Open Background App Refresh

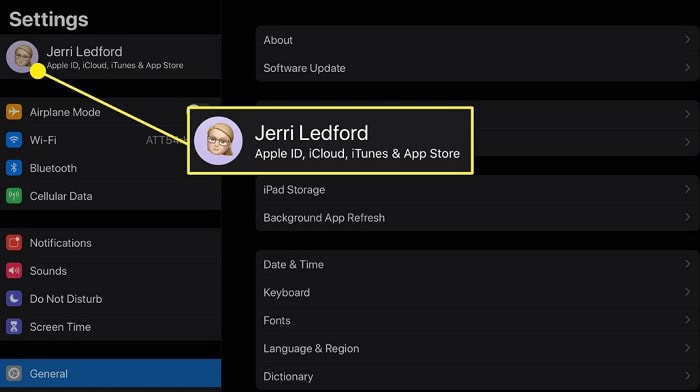(x=478, y=217)
